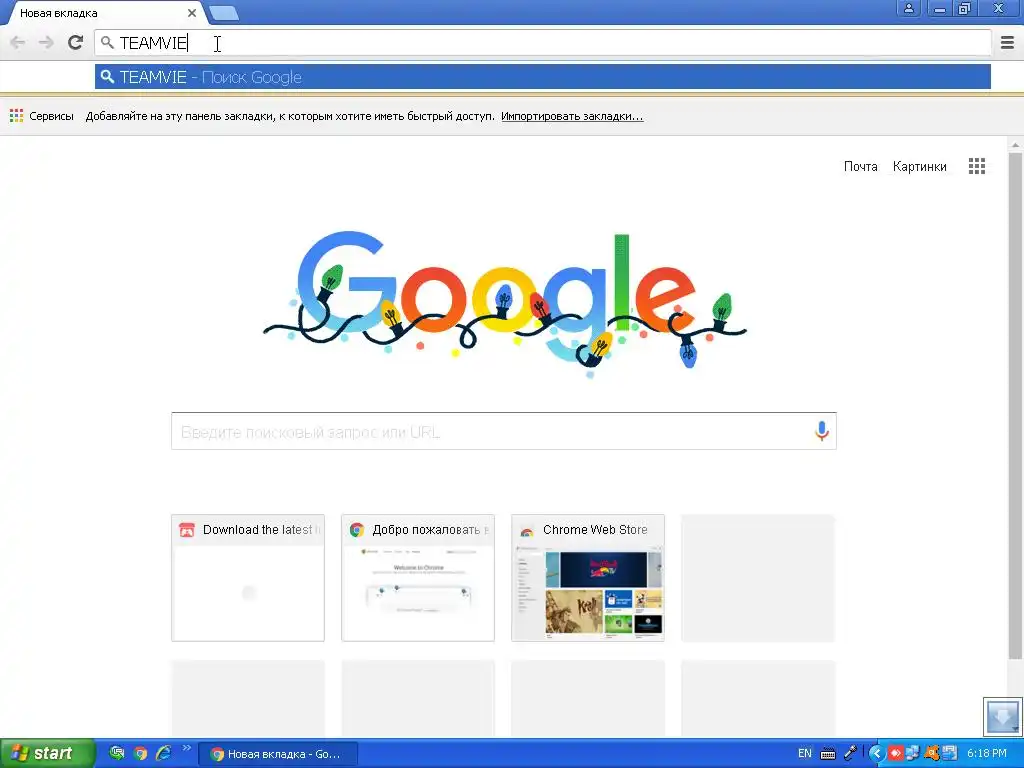The height and width of the screenshot is (768, 1024).
Task: Click the scrollbar up arrow
Action: click(x=1015, y=144)
